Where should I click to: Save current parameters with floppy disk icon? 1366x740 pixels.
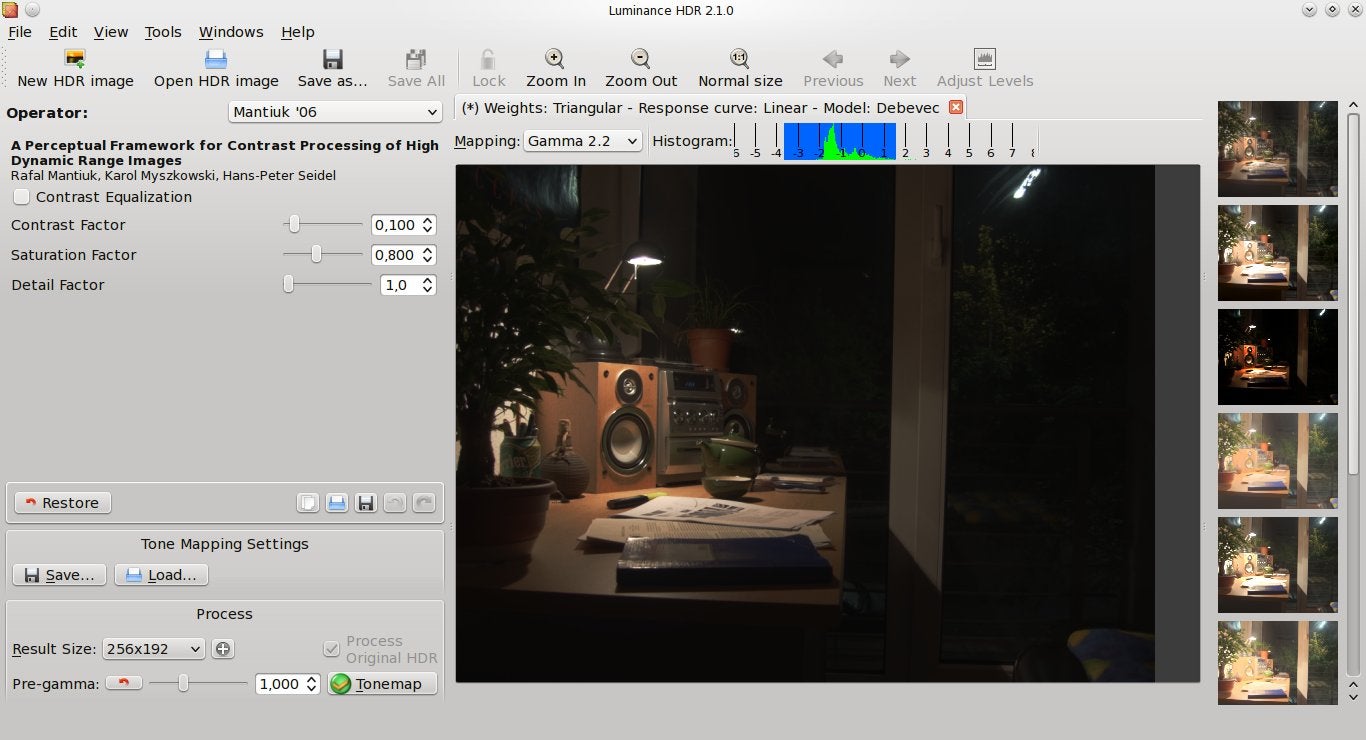(x=365, y=502)
